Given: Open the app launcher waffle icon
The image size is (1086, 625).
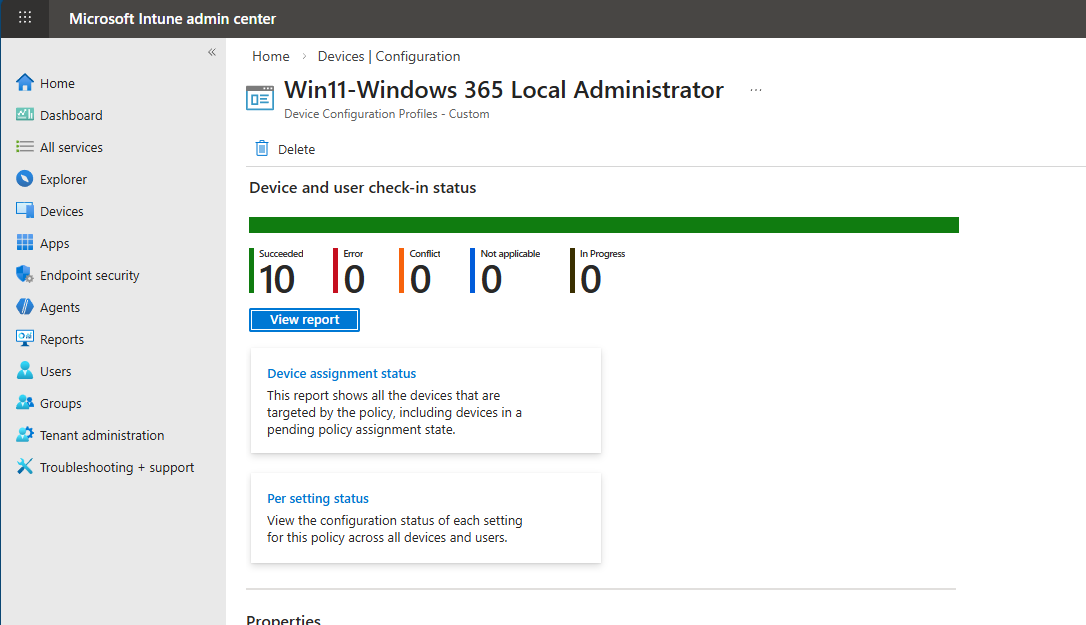Looking at the screenshot, I should [25, 18].
